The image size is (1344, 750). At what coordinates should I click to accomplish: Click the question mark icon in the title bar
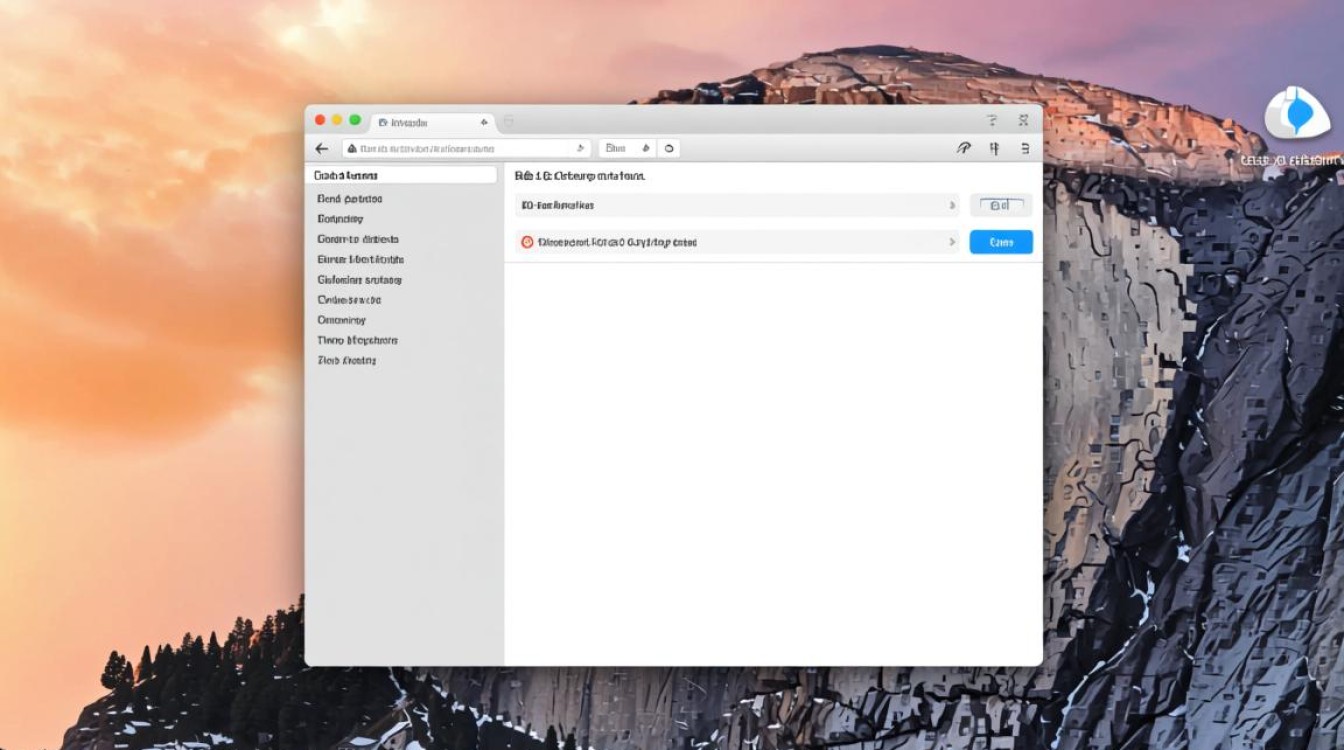coord(992,120)
